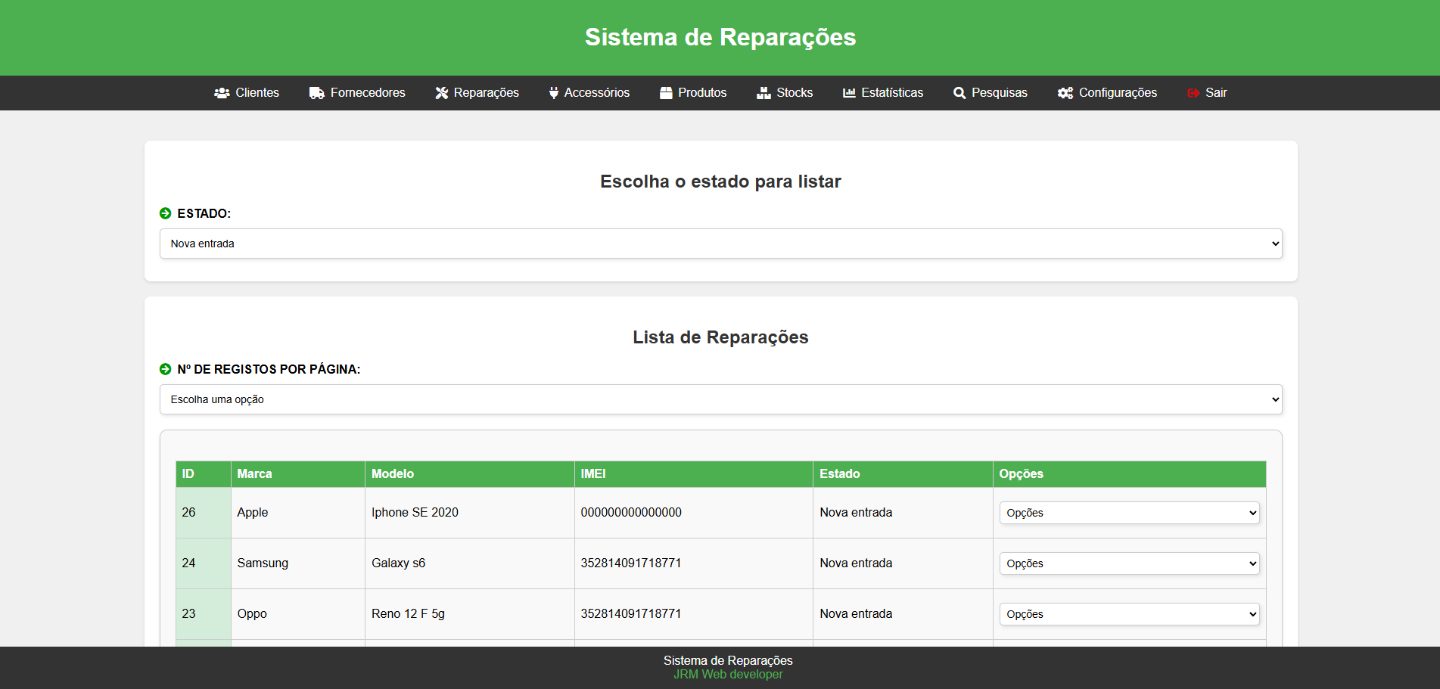Click the Estado column header
The height and width of the screenshot is (689, 1440).
[x=903, y=474]
